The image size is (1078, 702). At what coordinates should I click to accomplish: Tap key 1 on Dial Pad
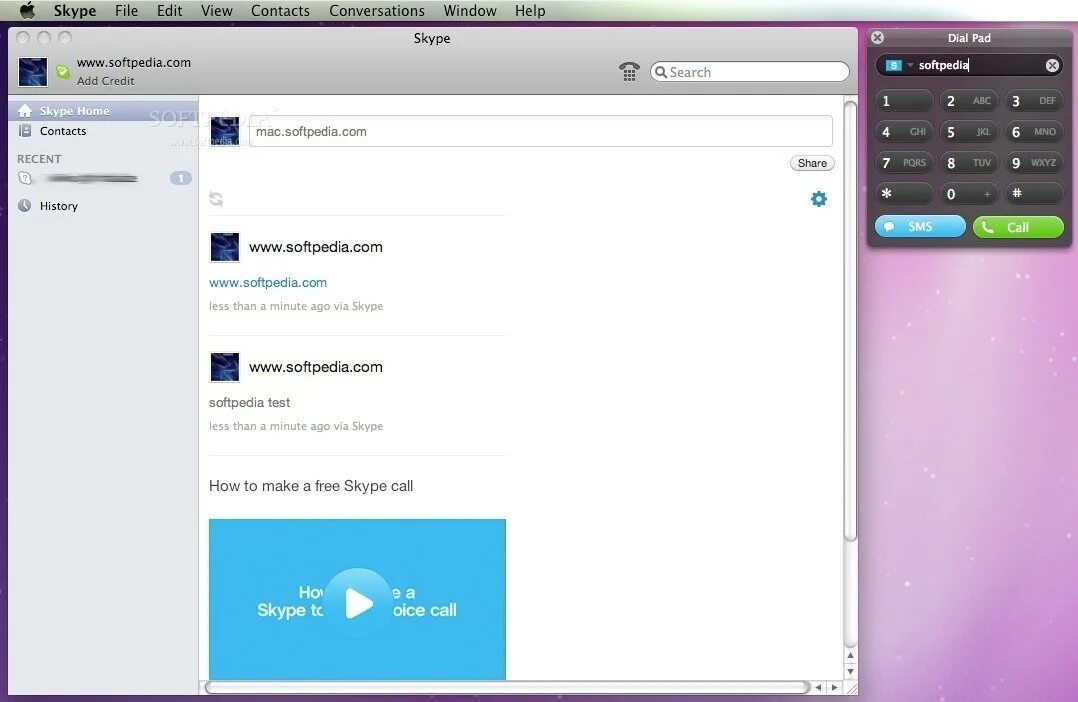click(x=904, y=101)
